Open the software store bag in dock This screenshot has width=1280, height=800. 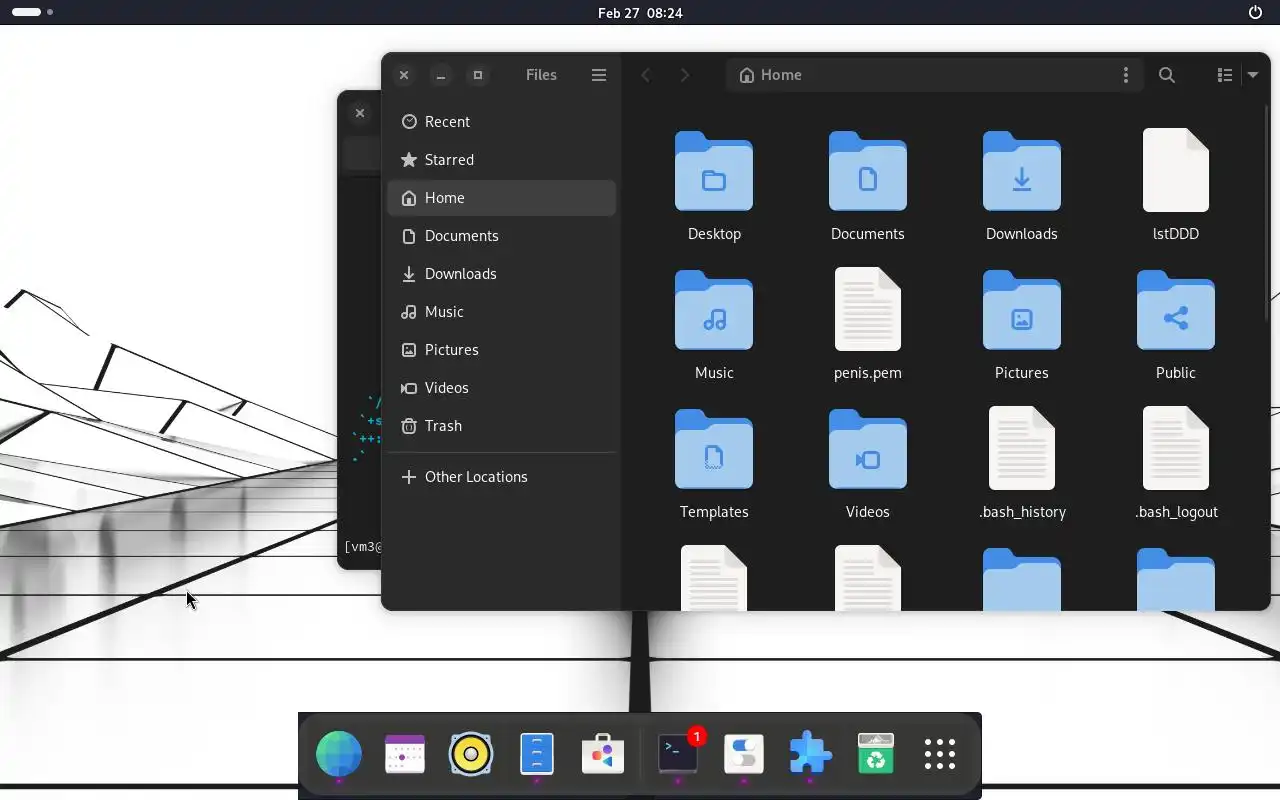[603, 754]
